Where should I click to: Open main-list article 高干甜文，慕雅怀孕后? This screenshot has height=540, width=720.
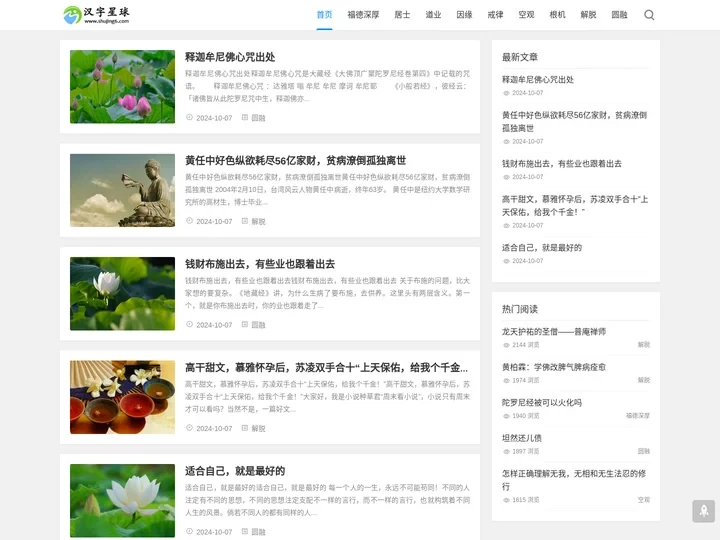pos(326,367)
